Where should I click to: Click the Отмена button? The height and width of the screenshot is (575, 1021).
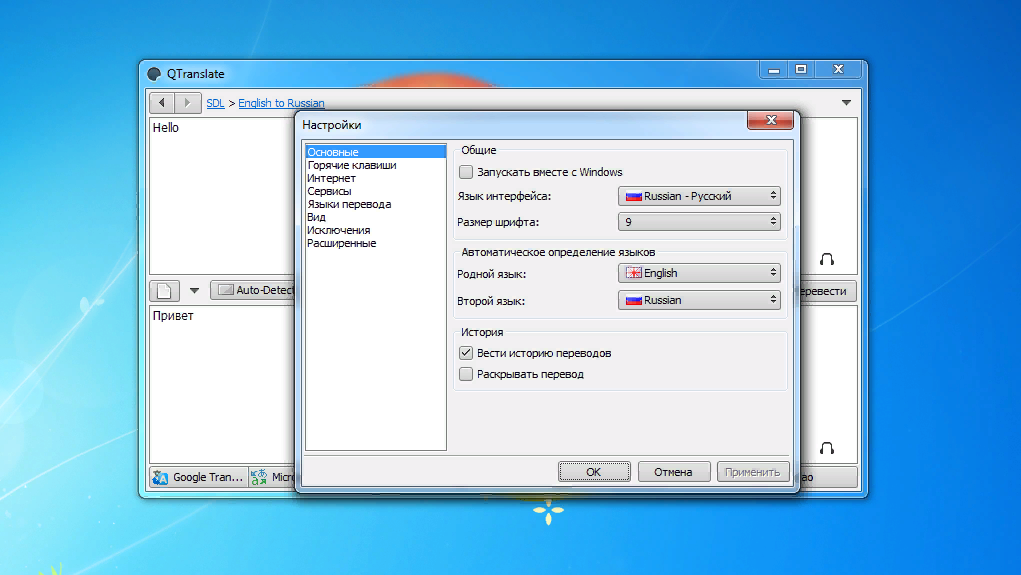point(673,471)
